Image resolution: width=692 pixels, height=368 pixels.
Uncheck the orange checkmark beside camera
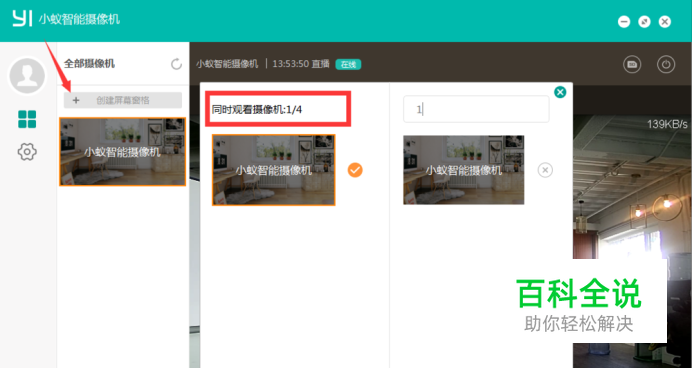point(355,170)
